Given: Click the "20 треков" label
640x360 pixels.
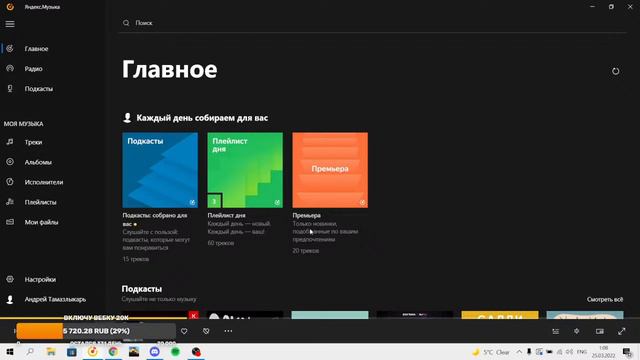Looking at the screenshot, I should [x=306, y=251].
